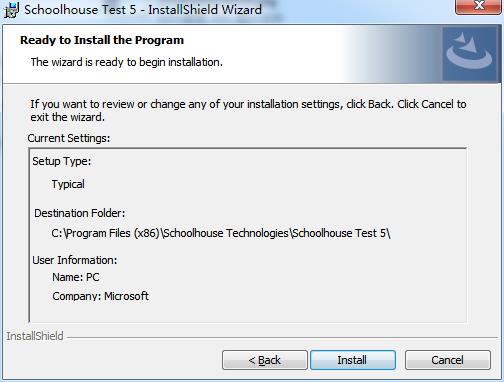The height and width of the screenshot is (382, 504).
Task: Click the review or change settings instruction text
Action: 248,110
